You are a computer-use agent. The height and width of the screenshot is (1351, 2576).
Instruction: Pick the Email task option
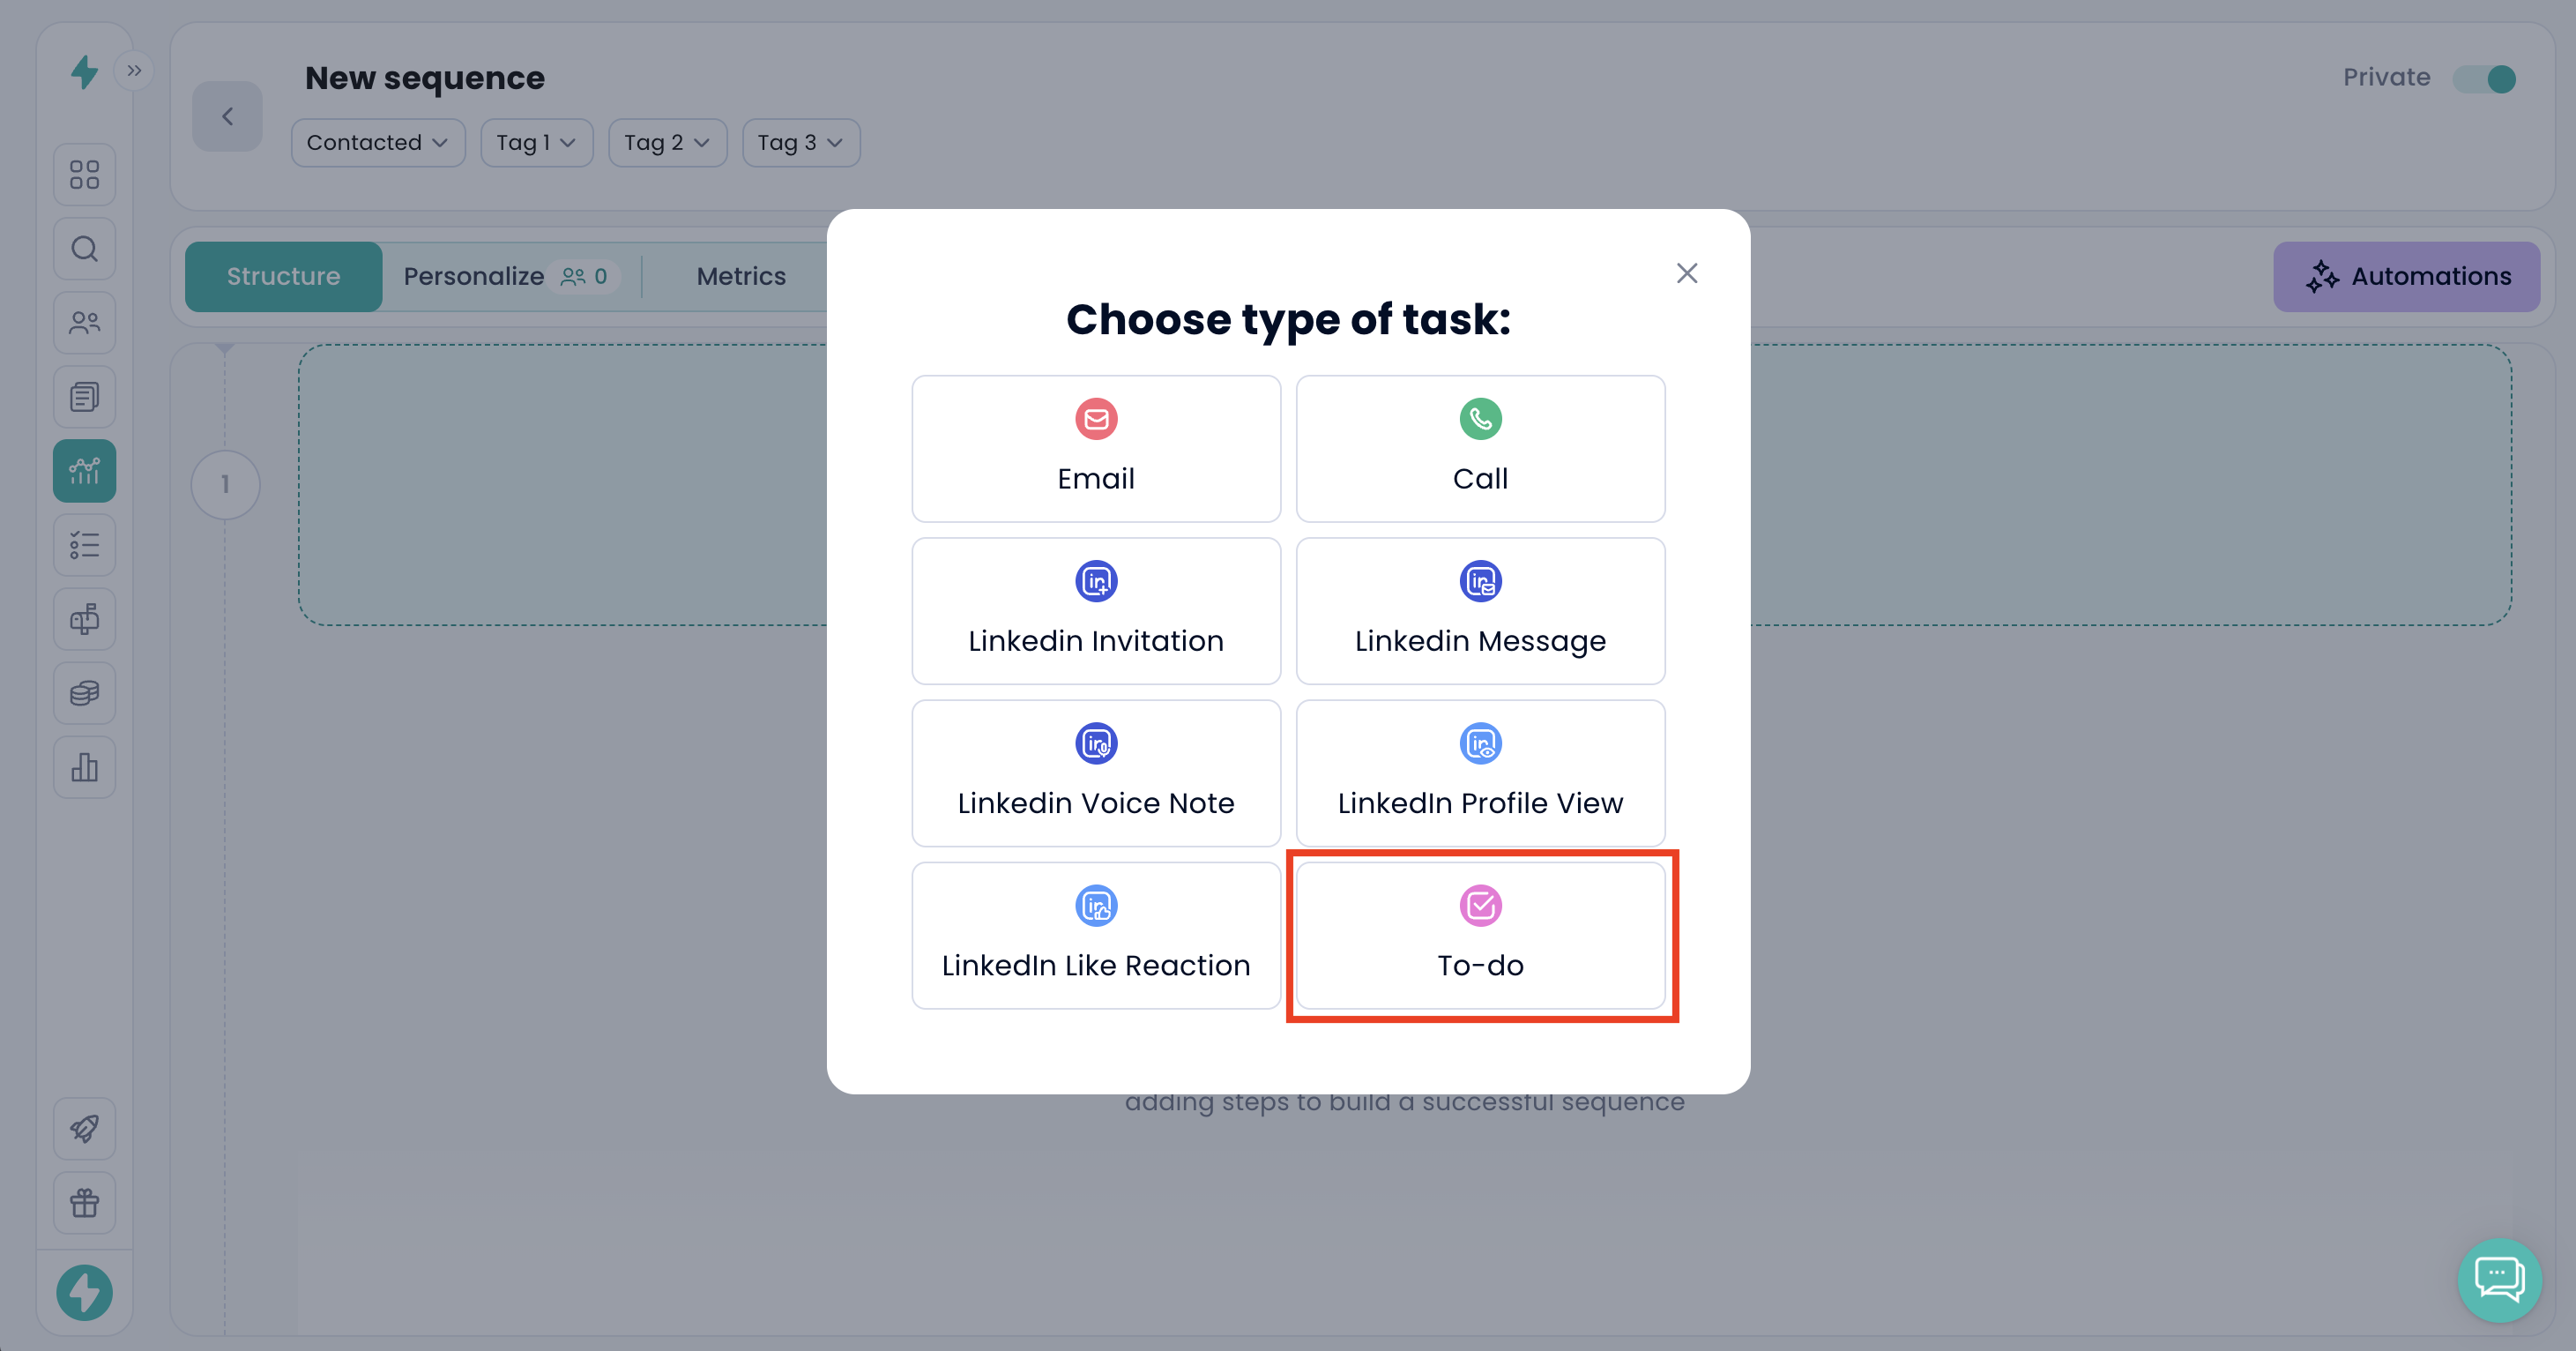coord(1096,449)
